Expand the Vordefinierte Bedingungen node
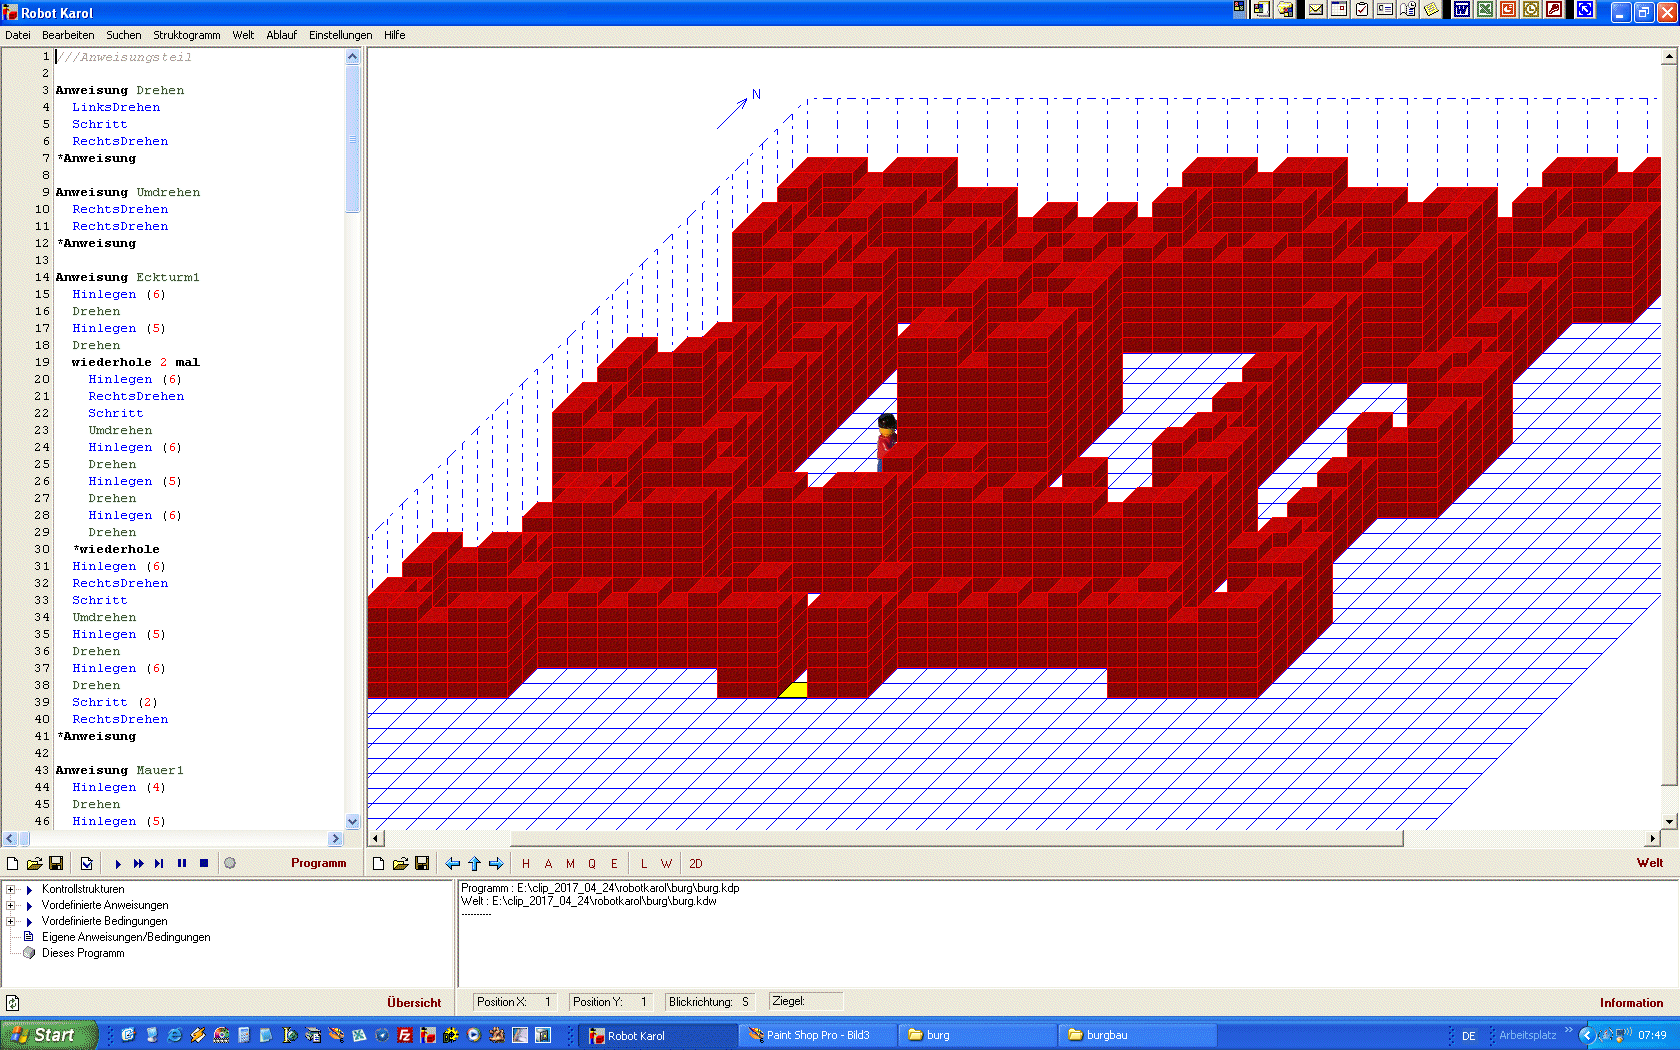The width and height of the screenshot is (1680, 1050). click(x=11, y=921)
